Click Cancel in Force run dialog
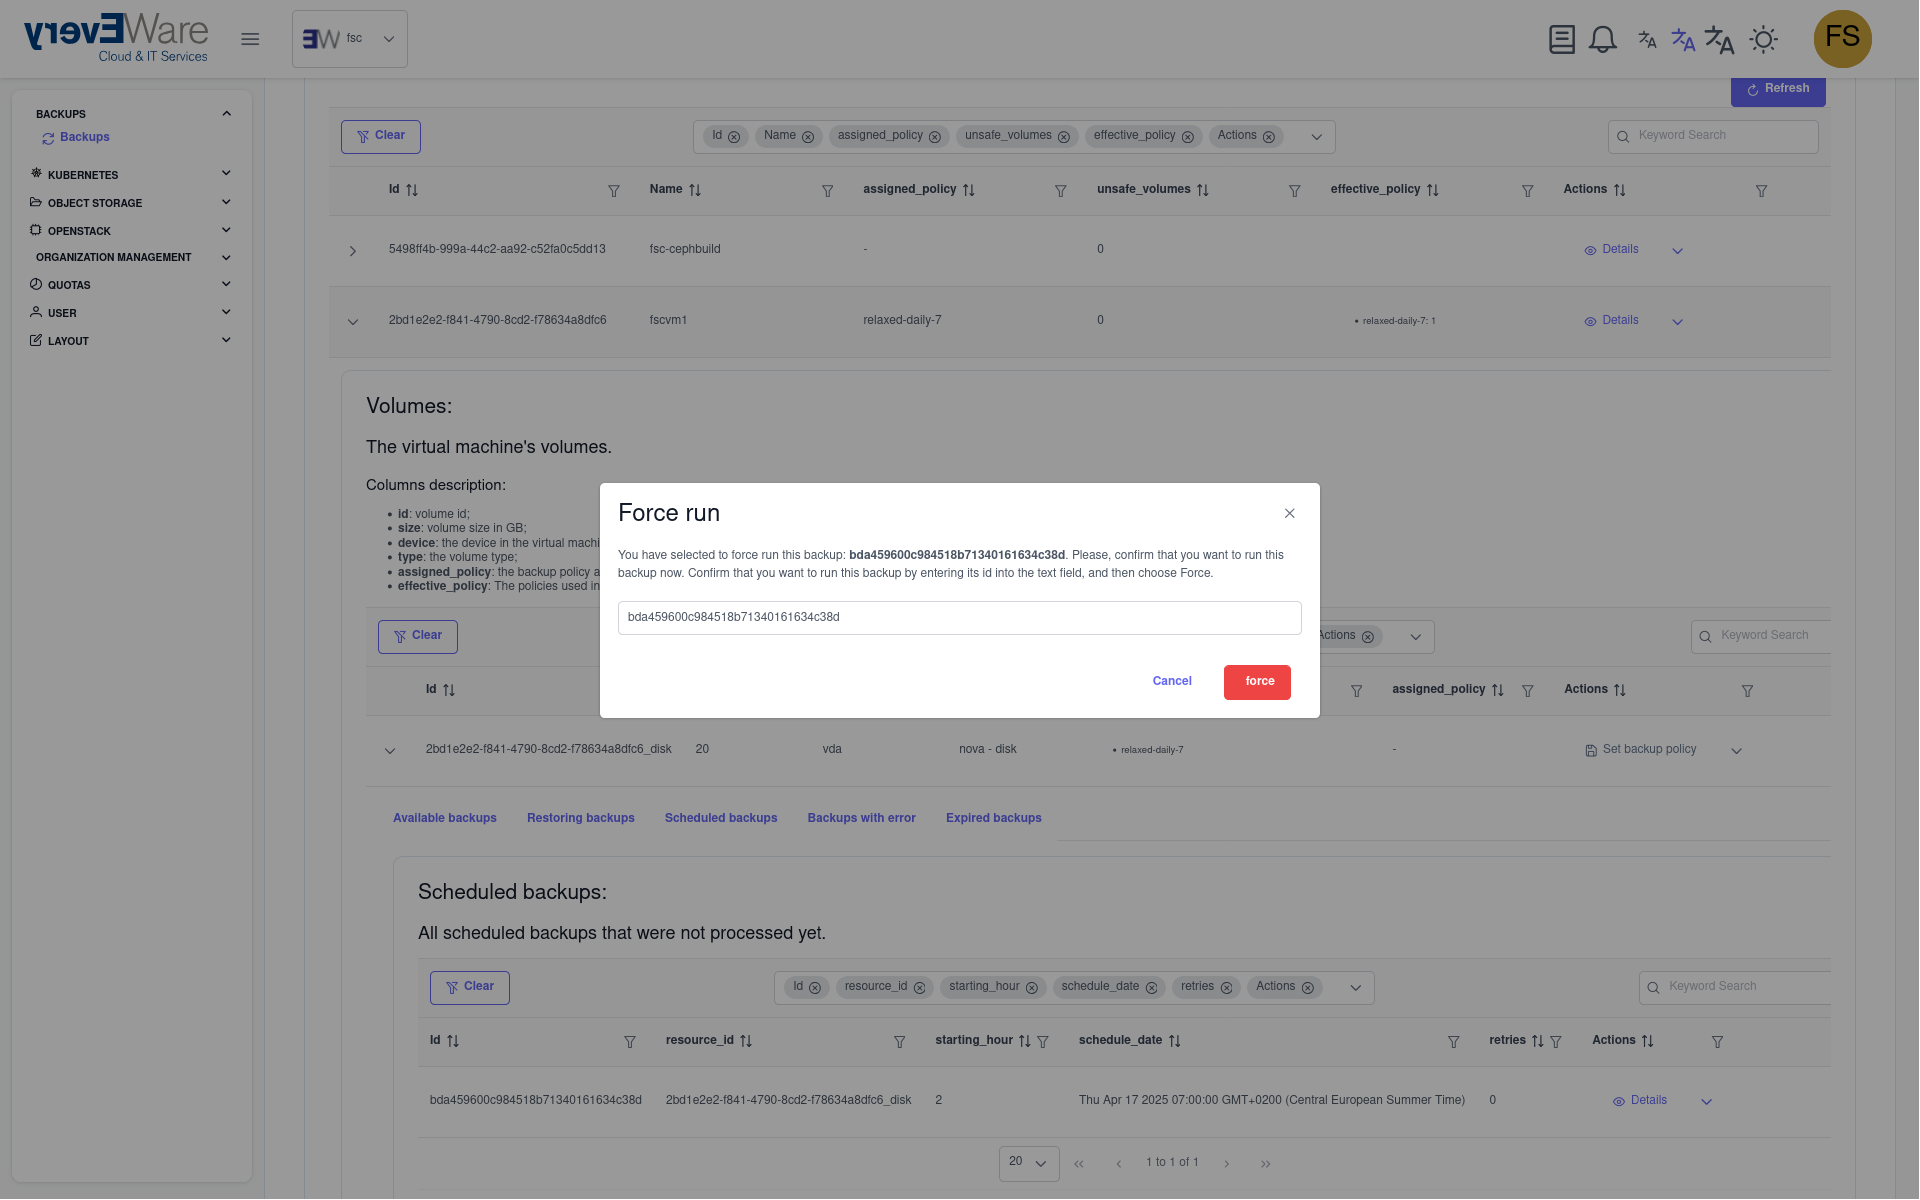The width and height of the screenshot is (1920, 1200). pyautogui.click(x=1171, y=681)
